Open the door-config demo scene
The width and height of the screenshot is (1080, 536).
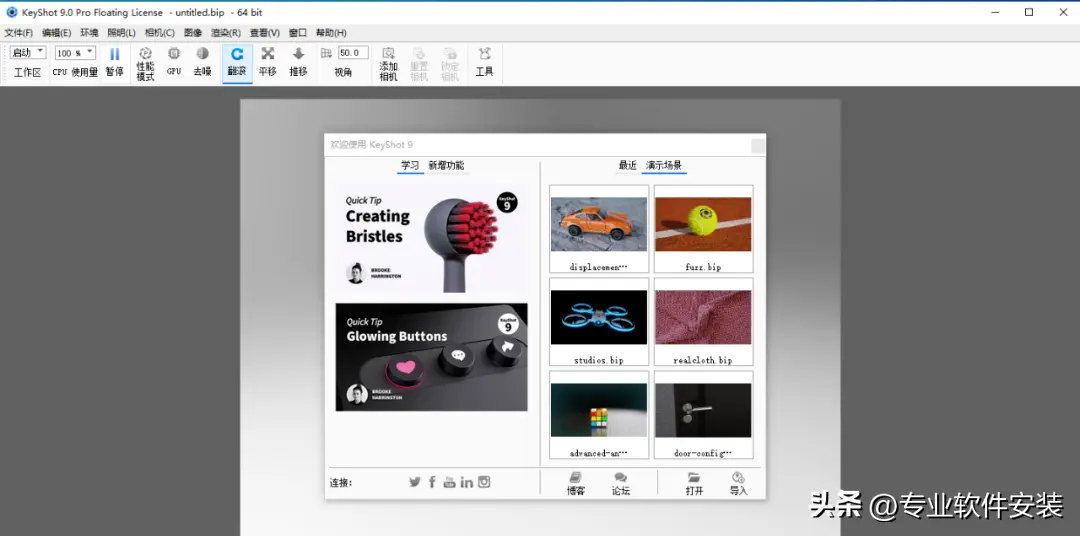coord(703,415)
